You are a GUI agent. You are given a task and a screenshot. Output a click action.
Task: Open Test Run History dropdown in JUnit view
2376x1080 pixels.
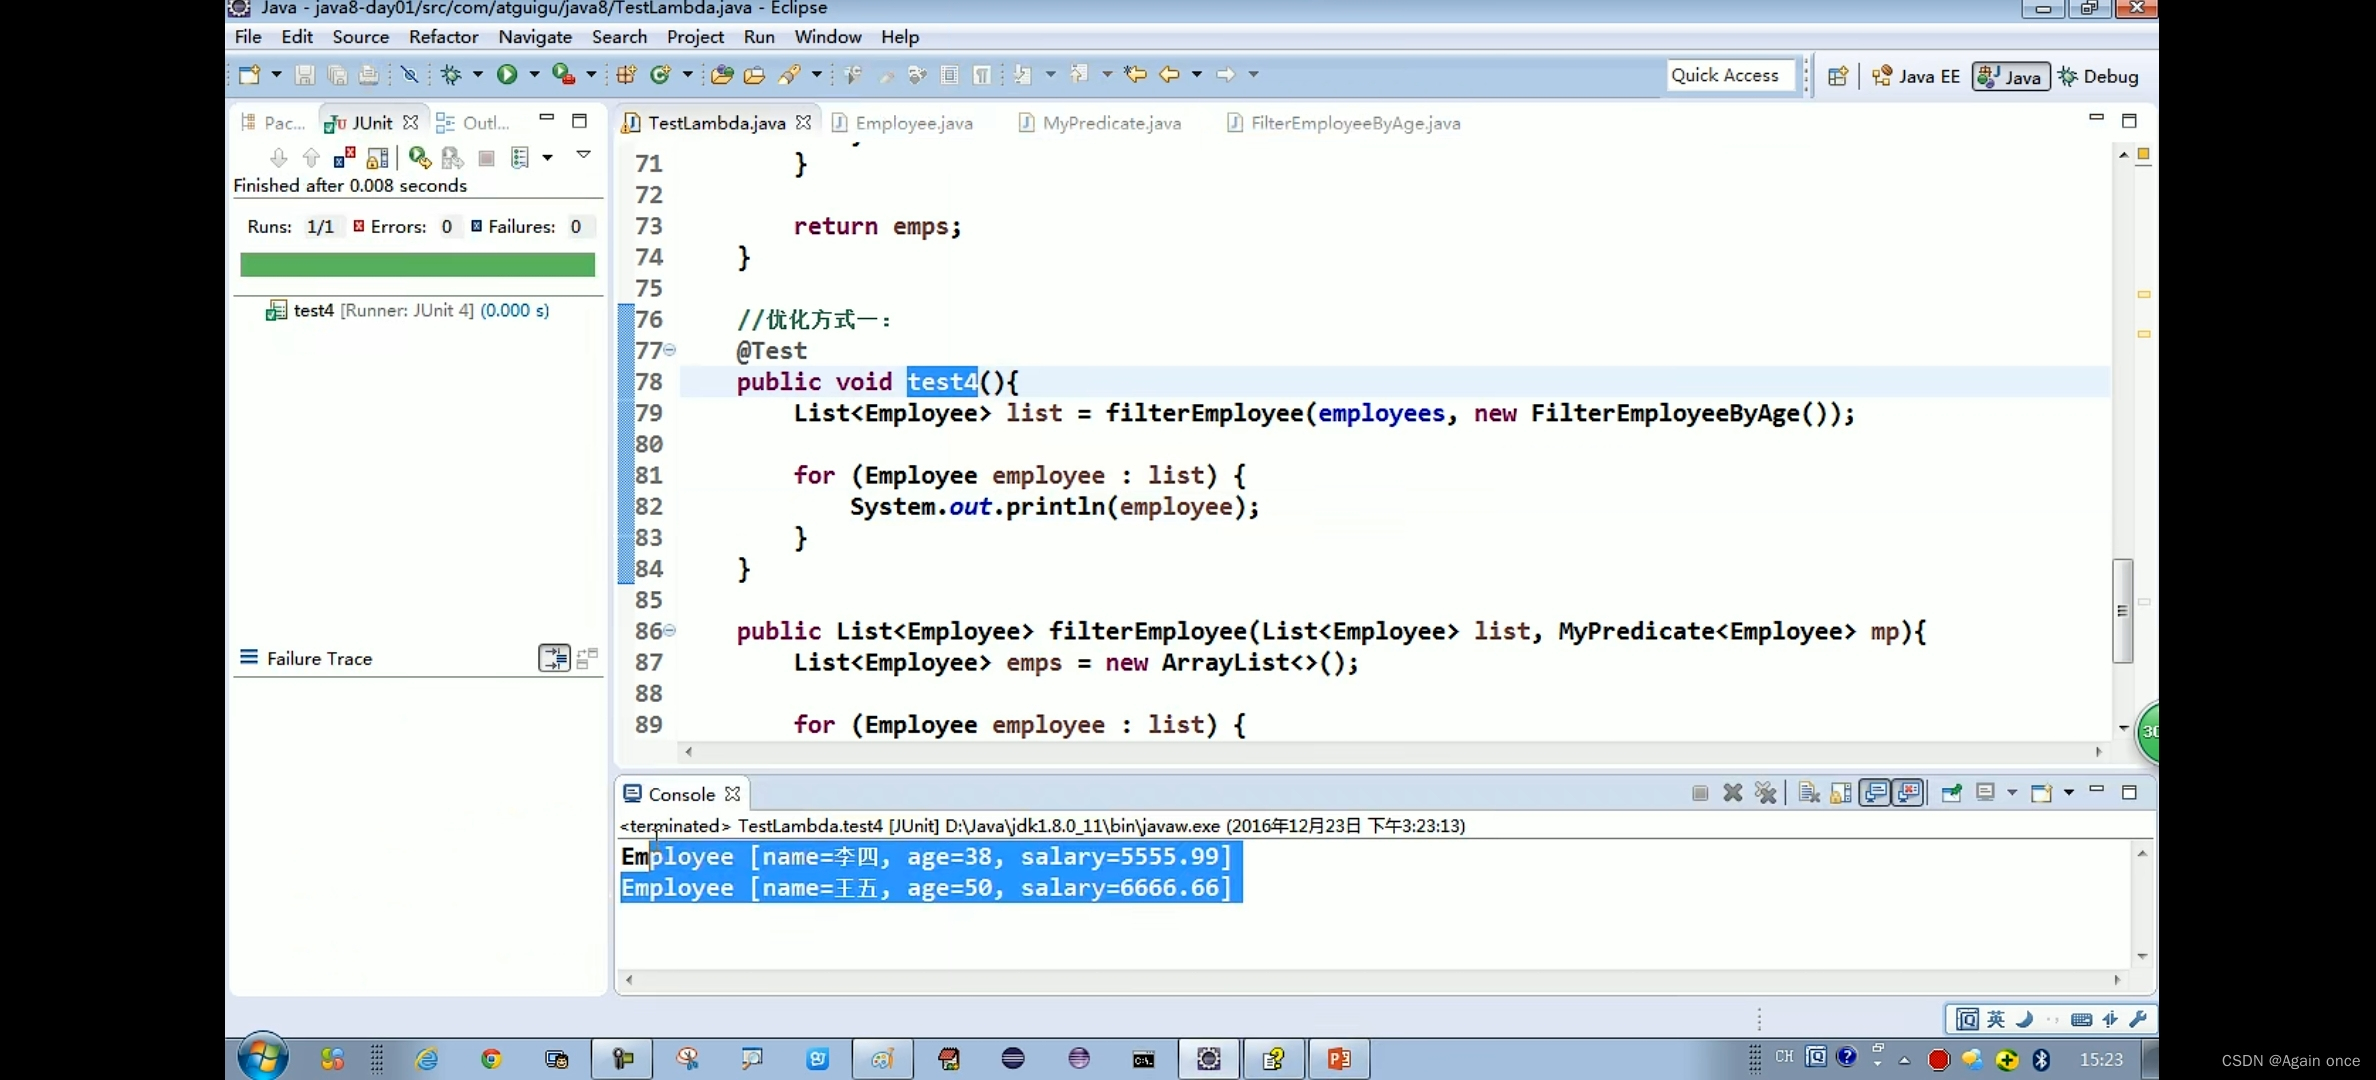point(547,158)
